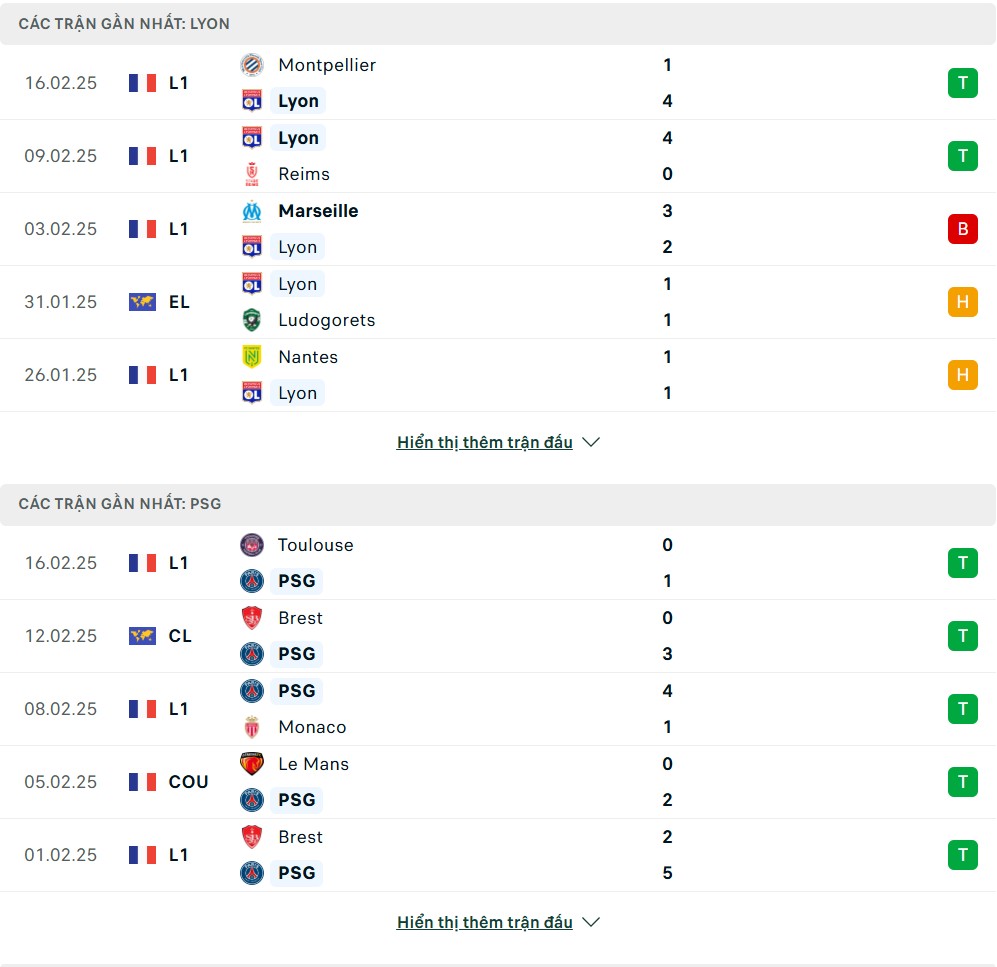Click the red B result badge
Viewport: 997px width, 967px height.
click(x=962, y=229)
